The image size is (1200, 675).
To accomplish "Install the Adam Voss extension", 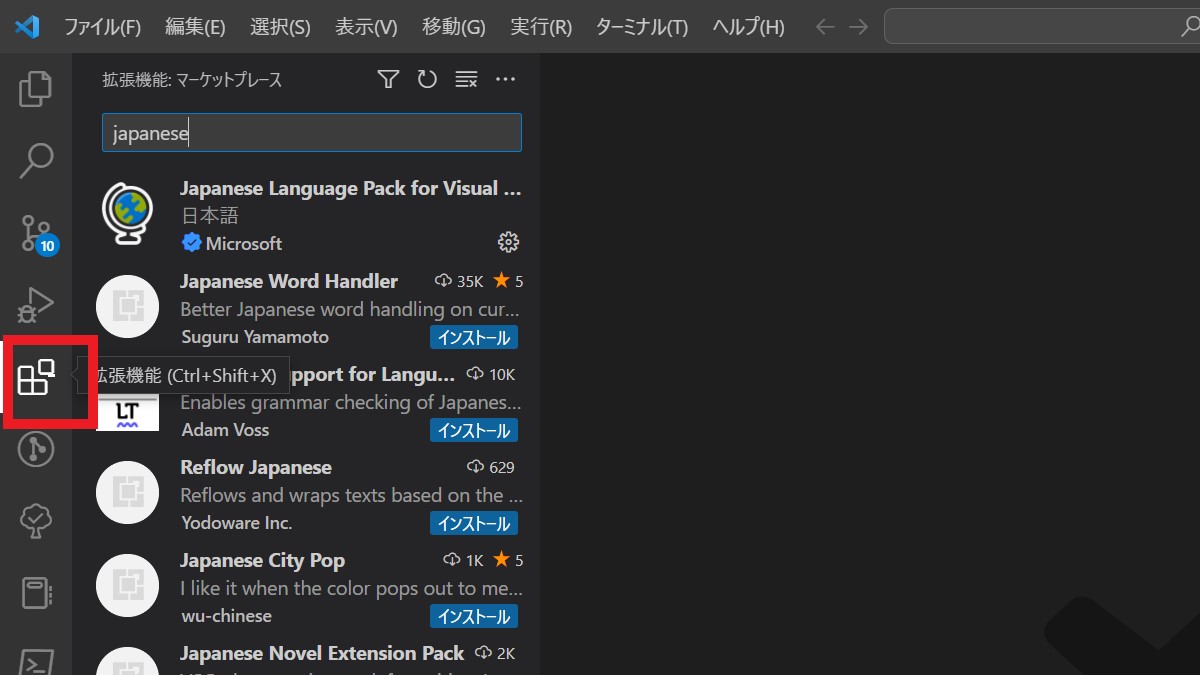I will click(474, 430).
